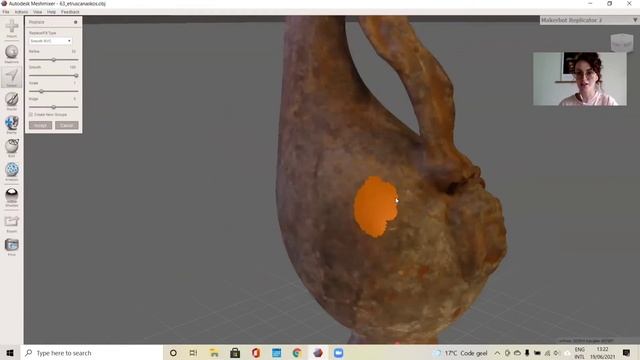The width and height of the screenshot is (640, 360).
Task: Open Zoom from taskbar
Action: coord(338,353)
